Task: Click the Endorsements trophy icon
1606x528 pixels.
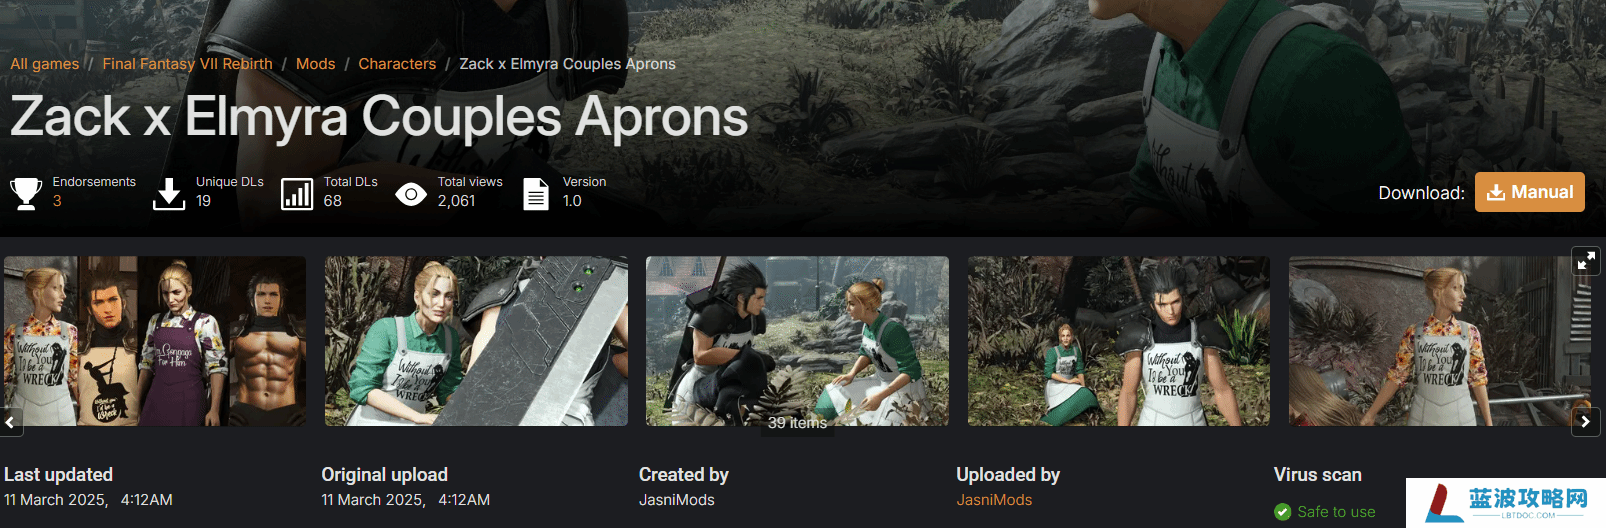Action: [x=26, y=193]
